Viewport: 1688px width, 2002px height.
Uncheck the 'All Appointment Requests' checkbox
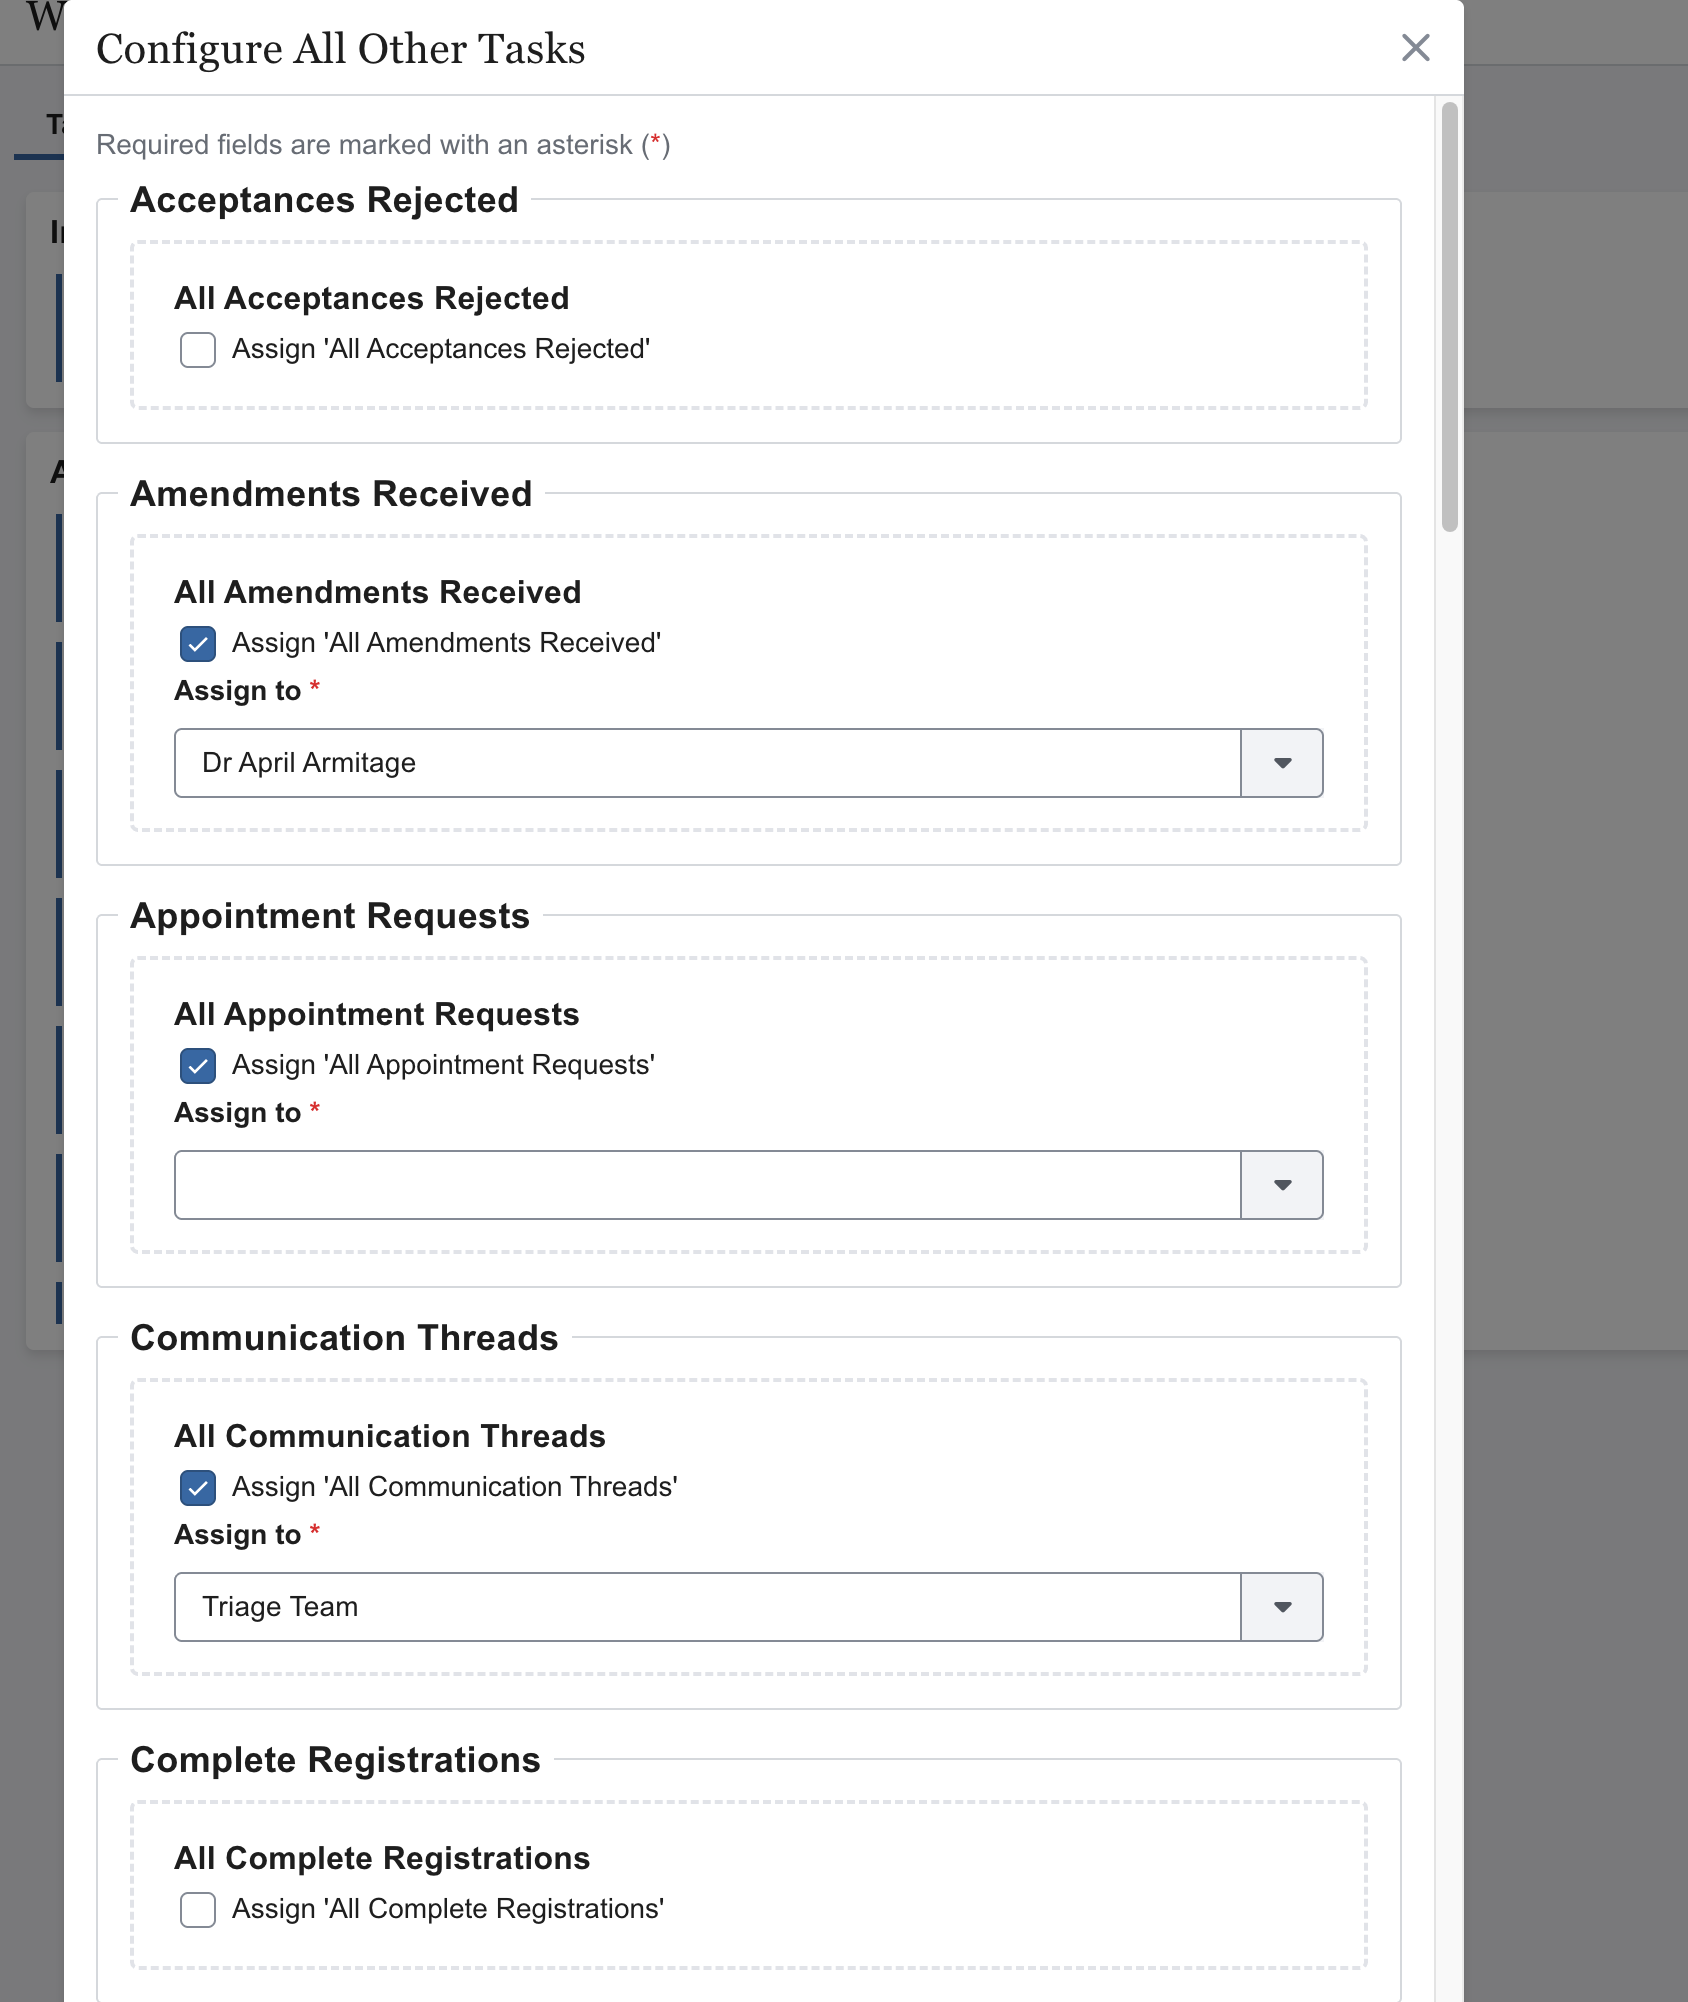(198, 1066)
